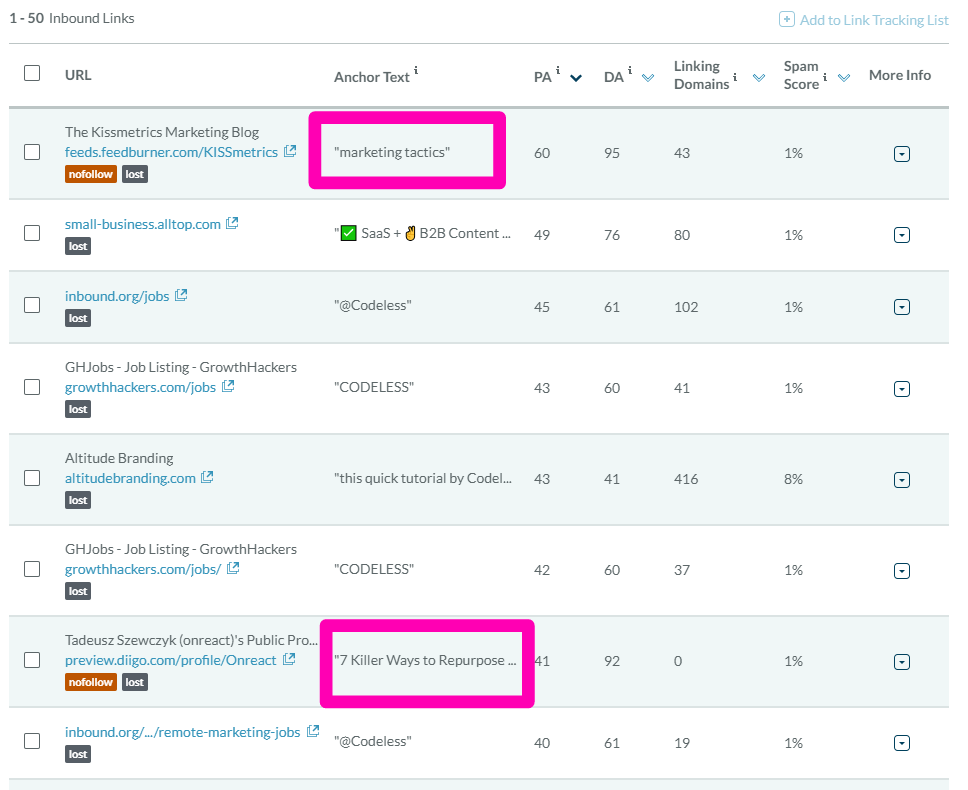Click the 416 linking domains value
Viewport: 968px width, 790px height.
coord(686,479)
